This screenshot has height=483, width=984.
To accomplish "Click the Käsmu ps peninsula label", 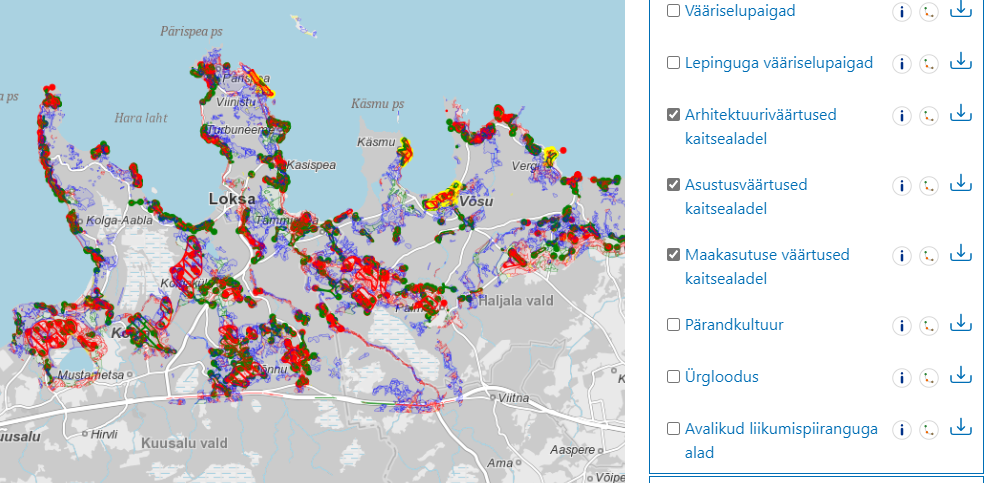I will [377, 104].
